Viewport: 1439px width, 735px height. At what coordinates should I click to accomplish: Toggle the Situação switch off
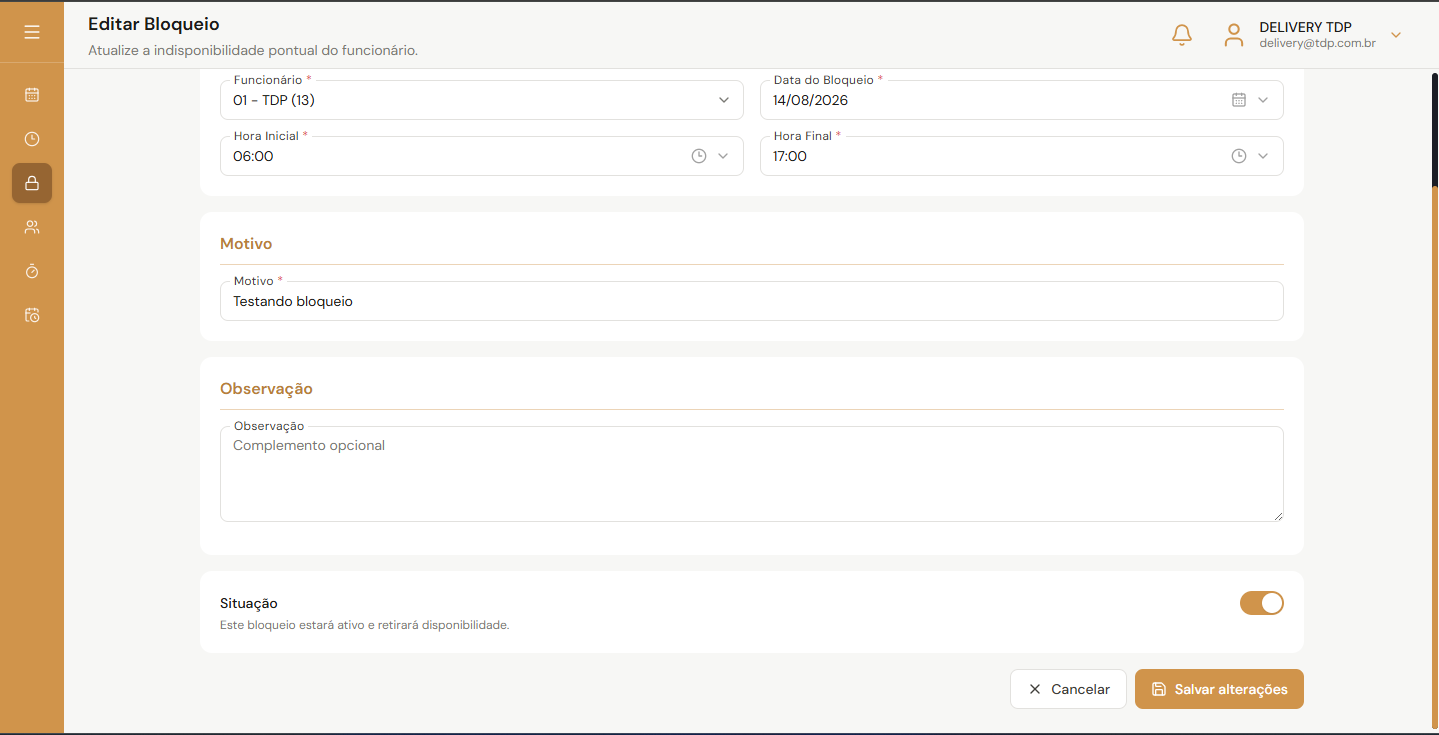click(1262, 603)
